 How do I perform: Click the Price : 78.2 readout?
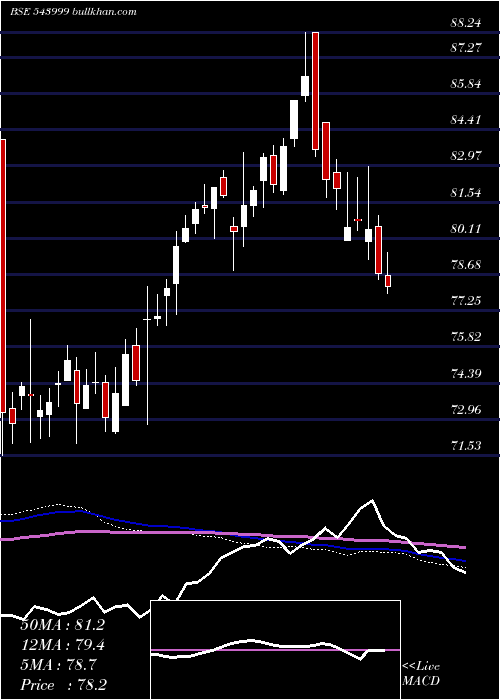click(x=63, y=685)
